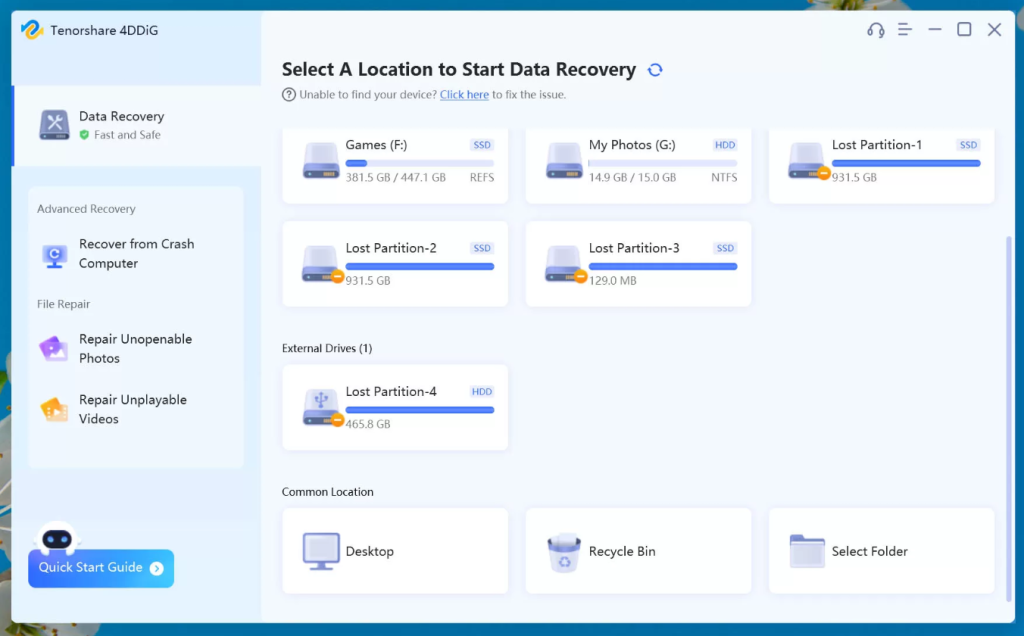Click the '465.8 GB' size text
The width and height of the screenshot is (1024, 636).
point(368,424)
